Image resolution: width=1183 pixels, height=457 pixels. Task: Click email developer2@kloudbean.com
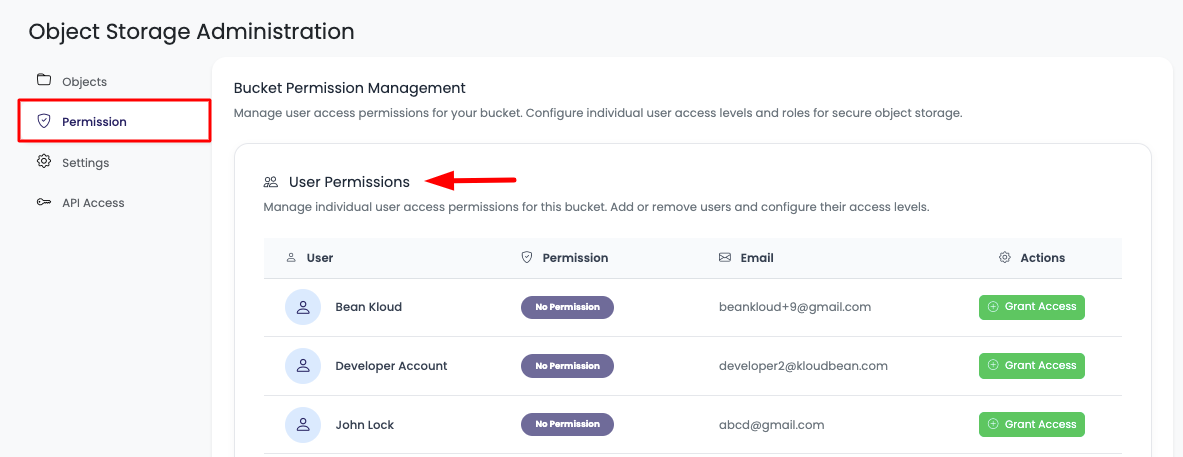[x=803, y=366]
